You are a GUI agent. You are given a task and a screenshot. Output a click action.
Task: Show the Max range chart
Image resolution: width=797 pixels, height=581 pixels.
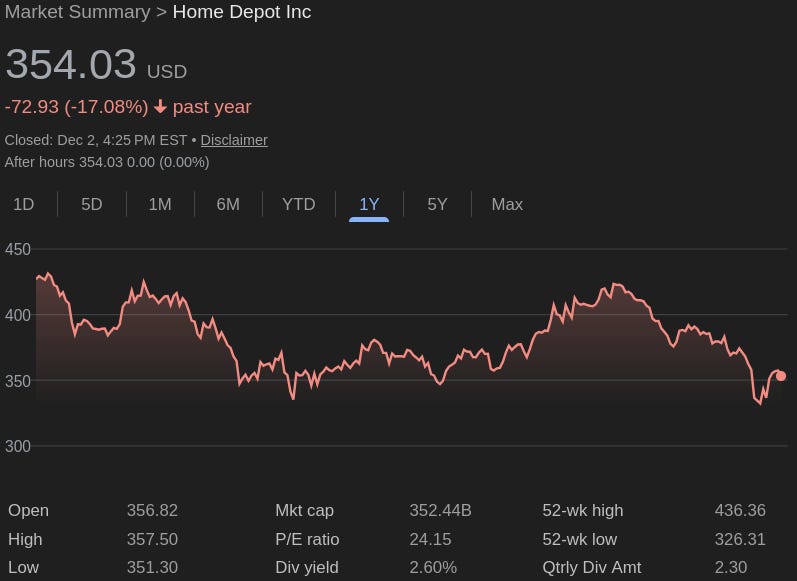(x=507, y=204)
